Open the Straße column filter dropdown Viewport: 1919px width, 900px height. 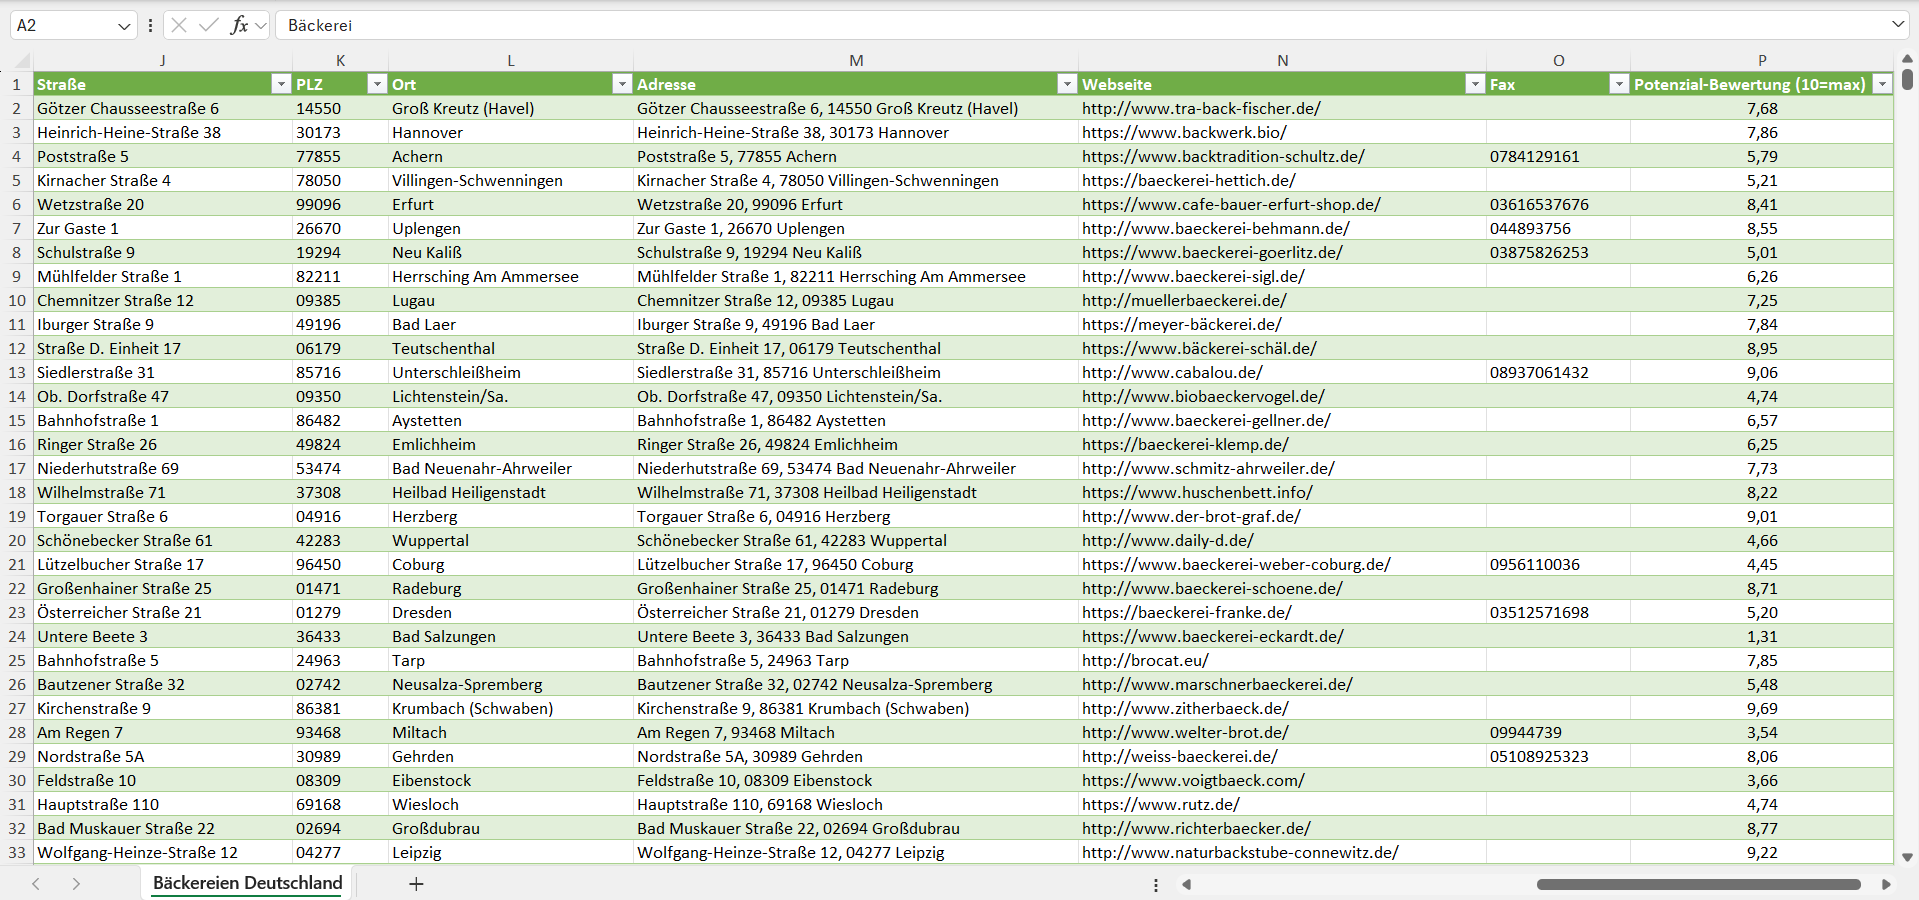pos(281,84)
